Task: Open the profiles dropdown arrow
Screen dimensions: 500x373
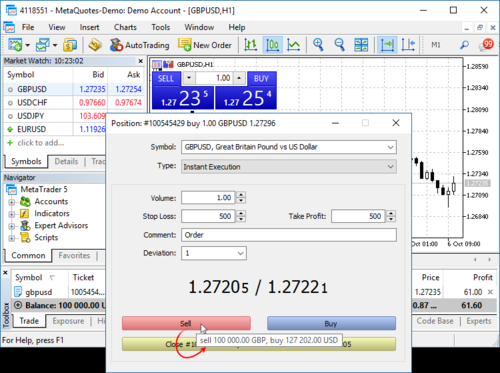Action: 55,45
